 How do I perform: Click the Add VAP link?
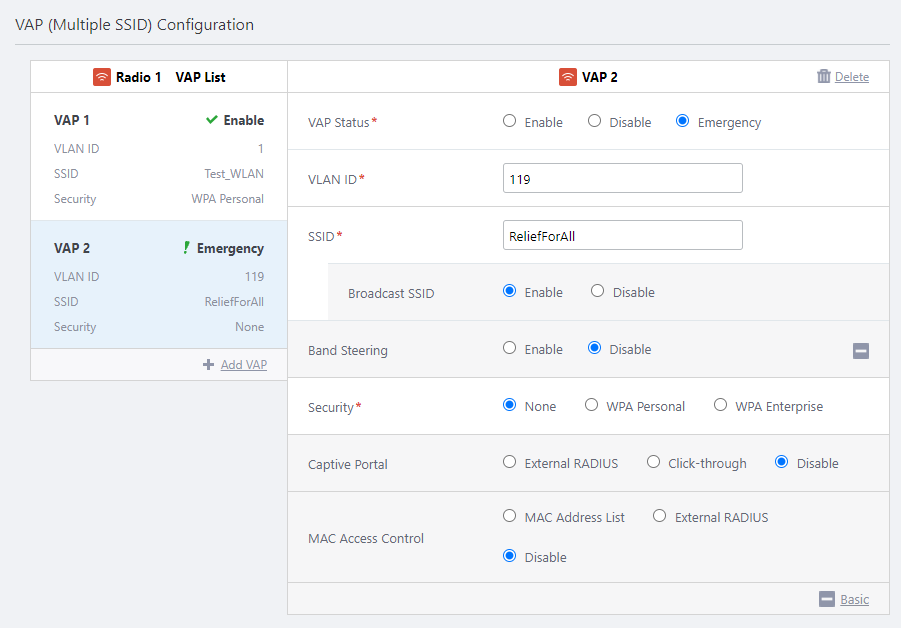[x=243, y=365]
